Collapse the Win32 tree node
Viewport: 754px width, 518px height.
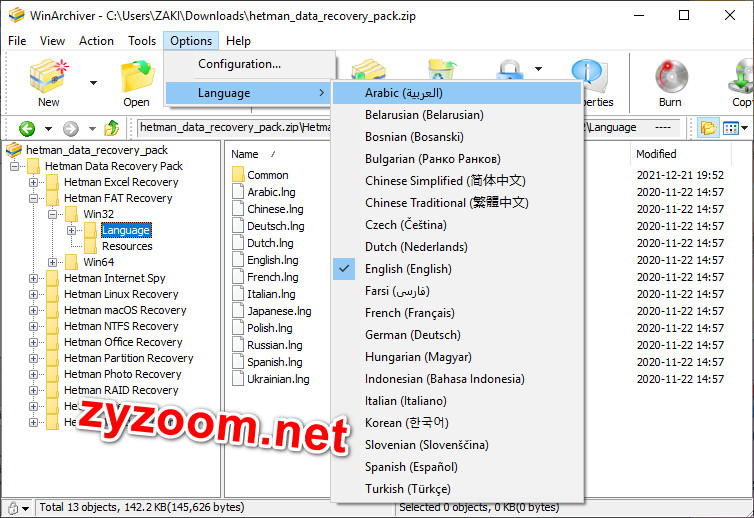point(52,214)
